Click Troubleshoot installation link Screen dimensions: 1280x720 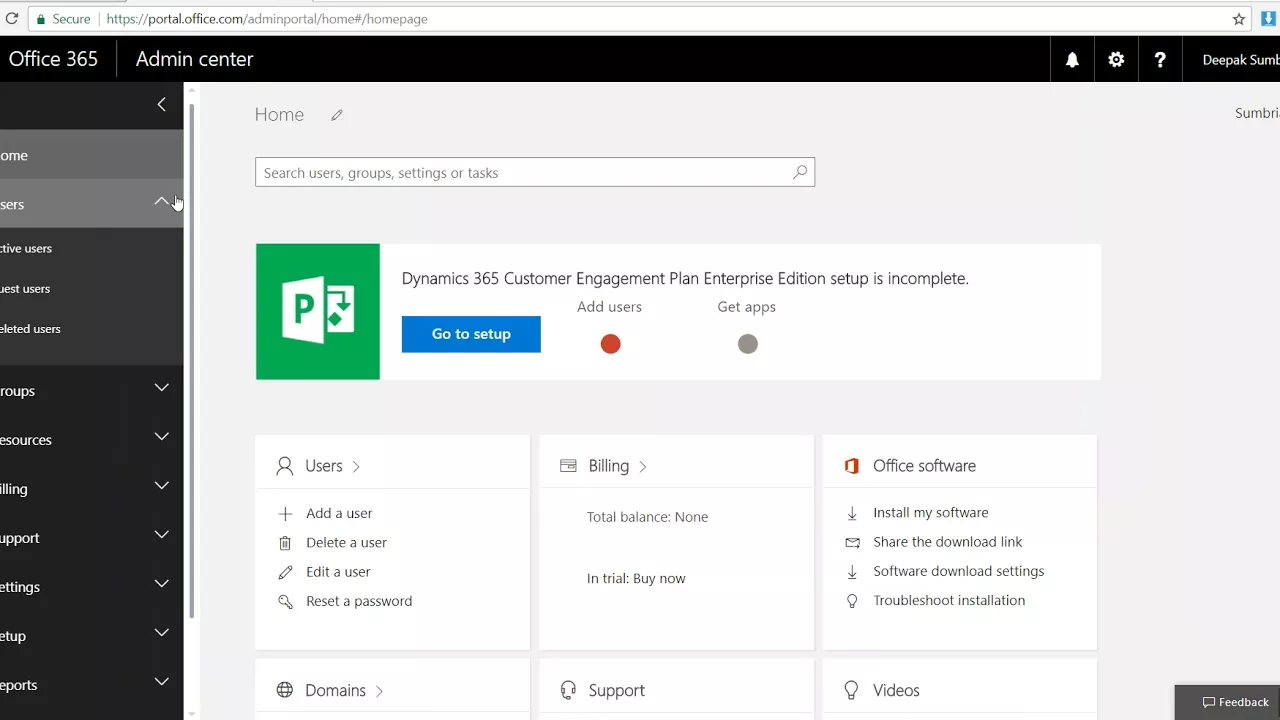(x=949, y=600)
